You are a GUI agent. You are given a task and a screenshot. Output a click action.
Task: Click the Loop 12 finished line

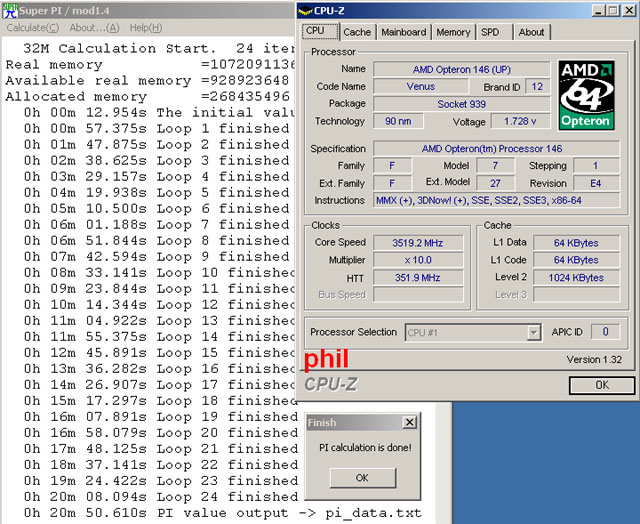[158, 305]
